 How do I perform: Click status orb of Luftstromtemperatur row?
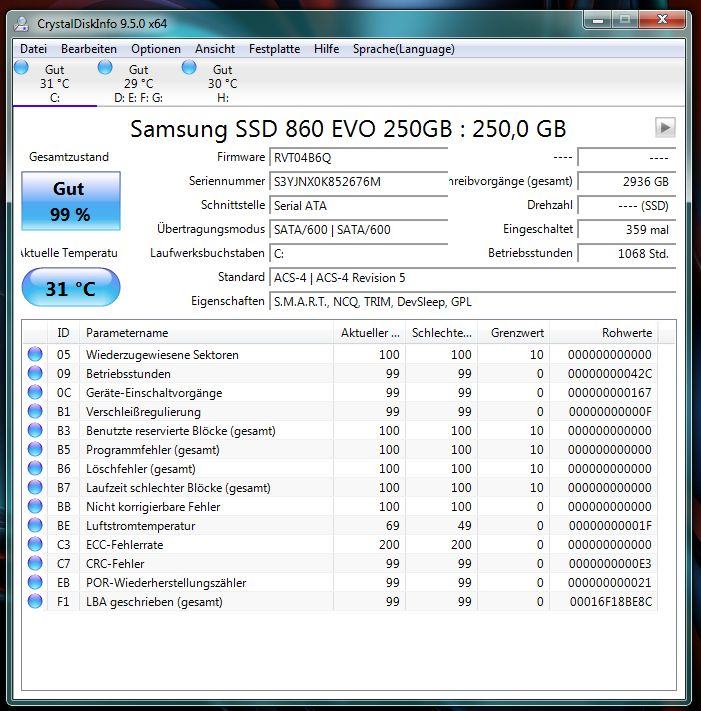point(35,526)
